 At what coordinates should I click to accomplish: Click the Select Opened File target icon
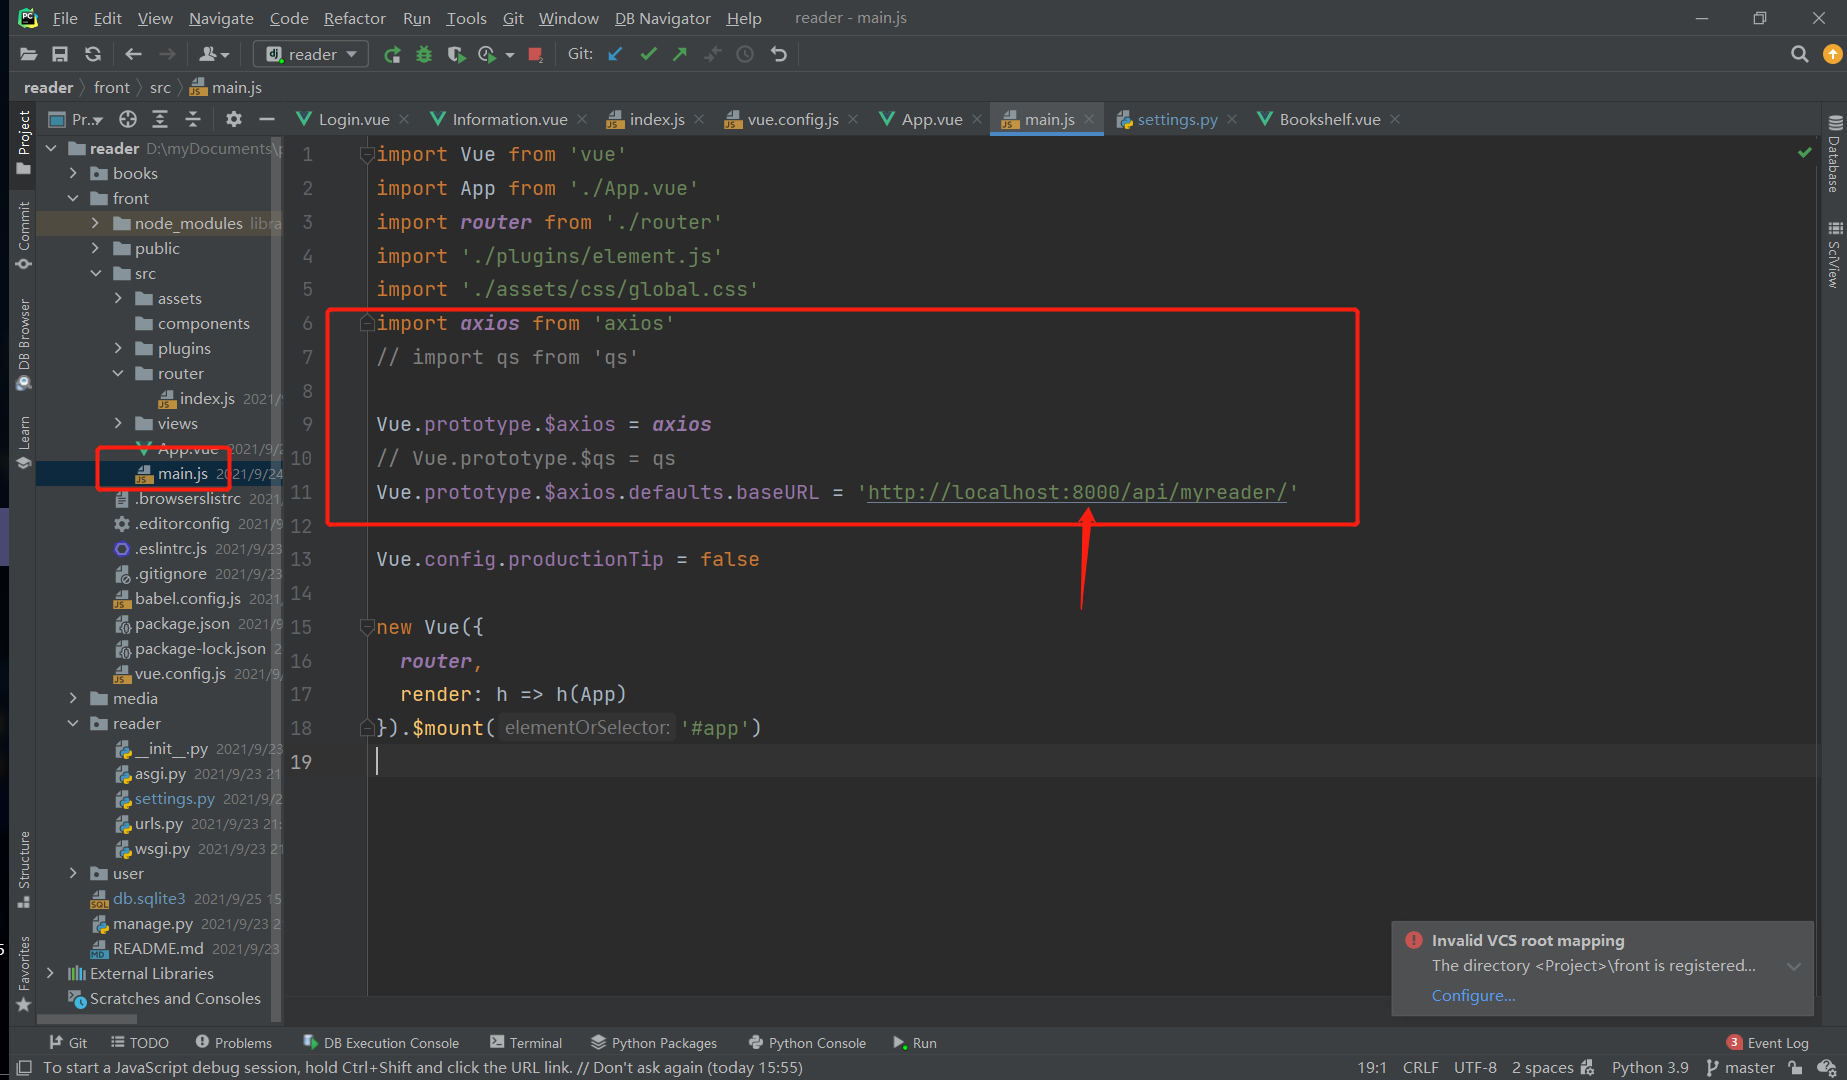coord(127,119)
